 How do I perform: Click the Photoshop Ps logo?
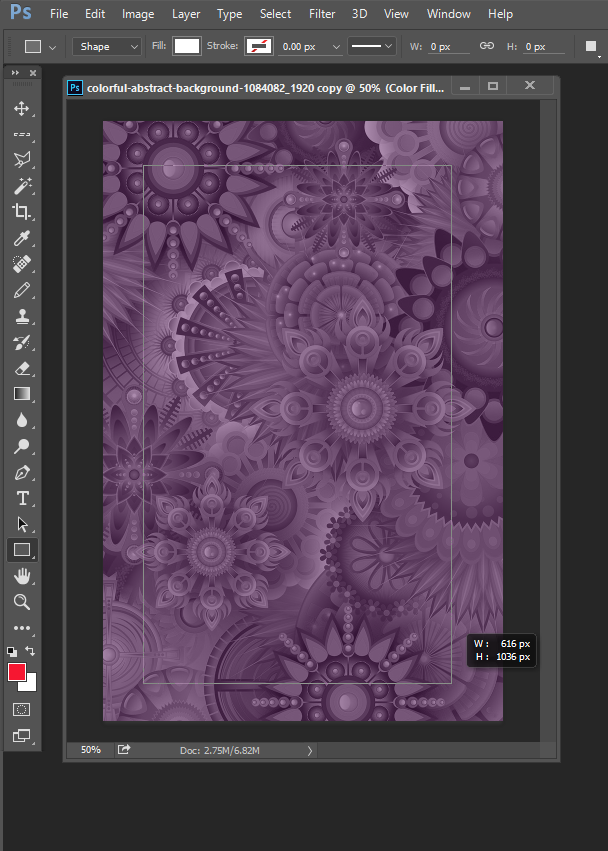tap(21, 12)
